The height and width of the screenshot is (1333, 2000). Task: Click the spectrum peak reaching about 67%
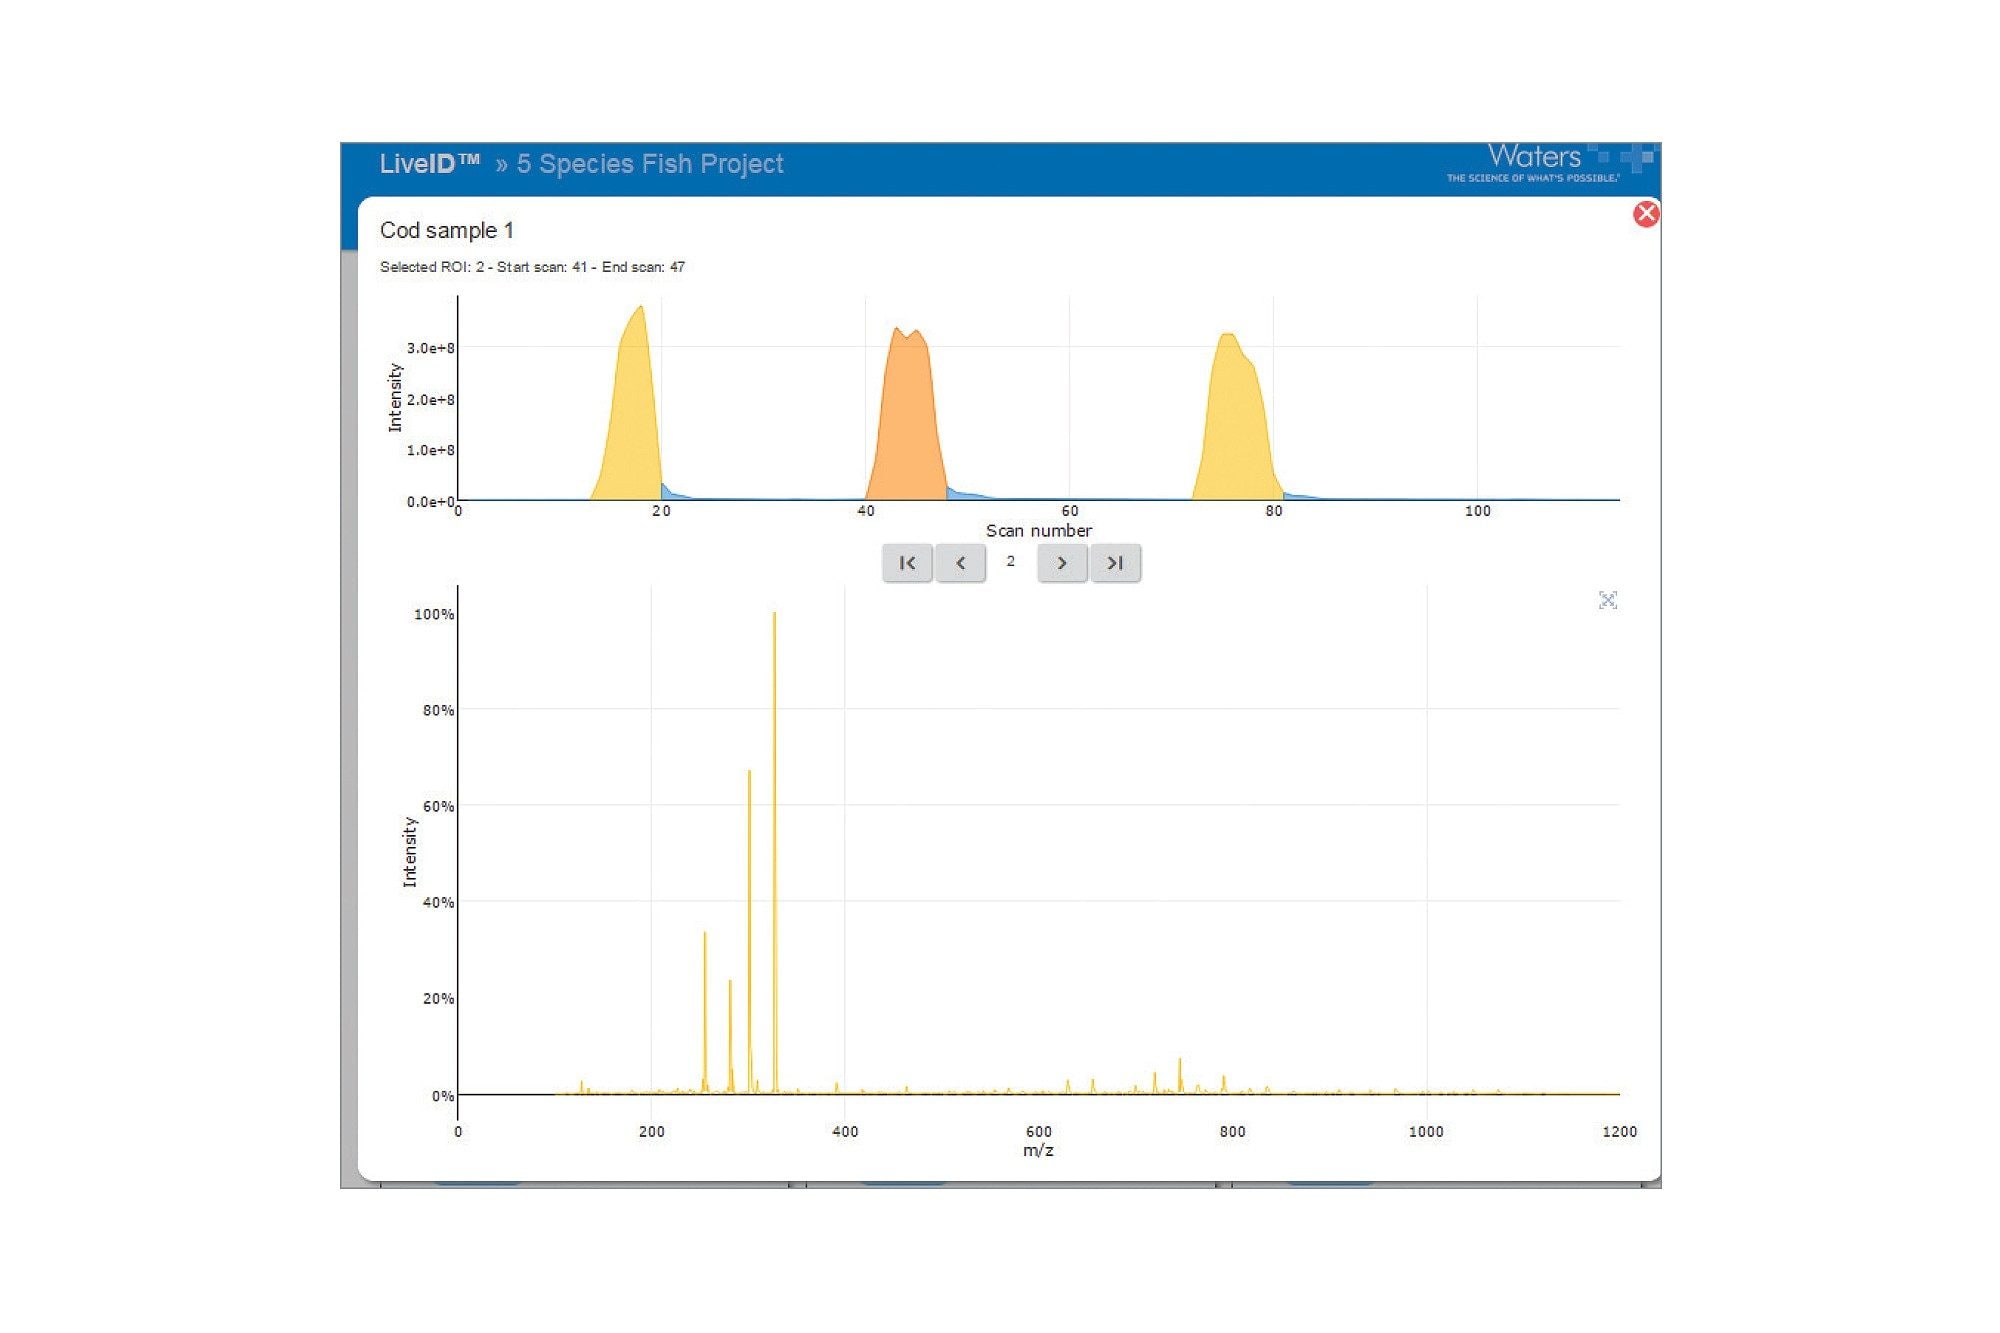(749, 930)
